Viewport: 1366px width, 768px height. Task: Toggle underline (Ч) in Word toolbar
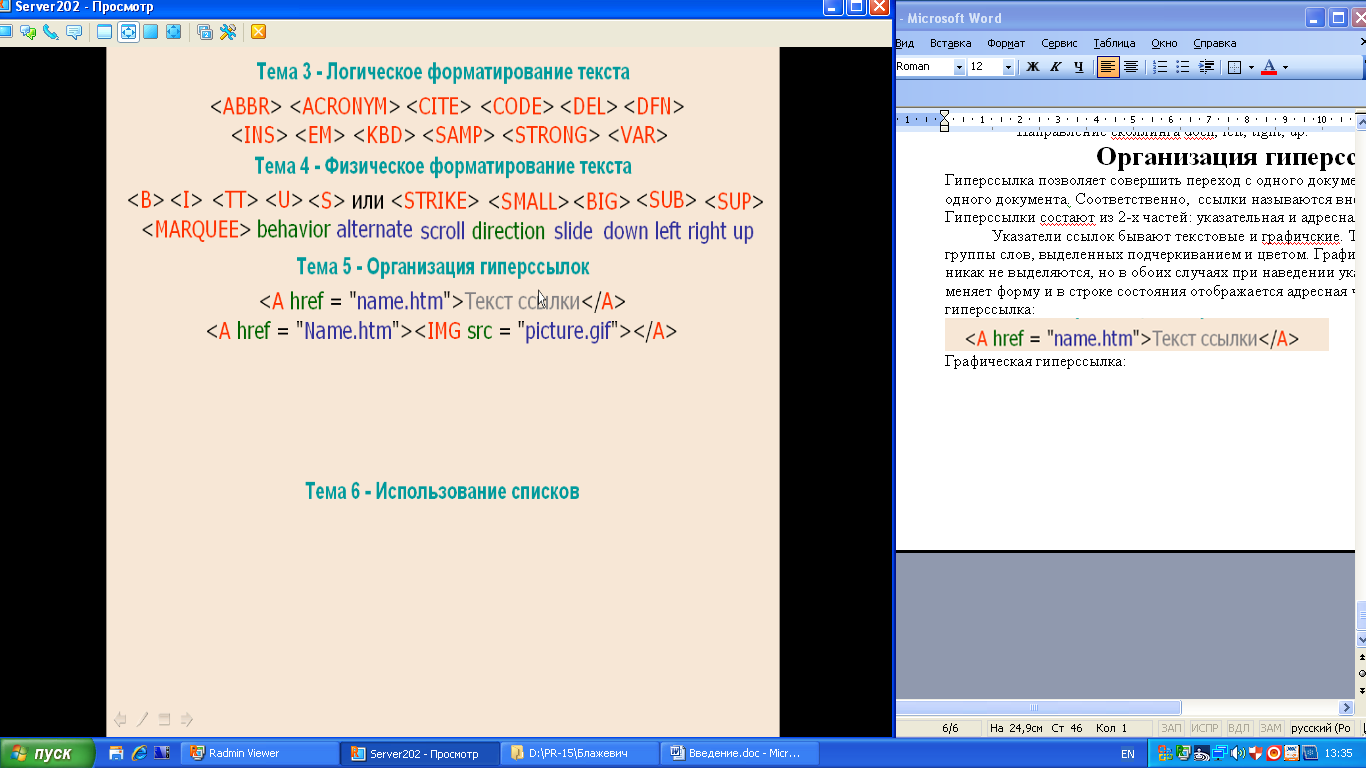coord(1078,67)
